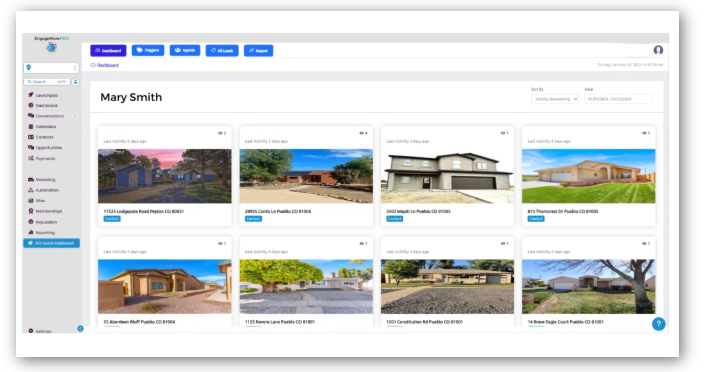This screenshot has height=372, width=705.
Task: Open Calendars in the sidebar
Action: pos(42,127)
